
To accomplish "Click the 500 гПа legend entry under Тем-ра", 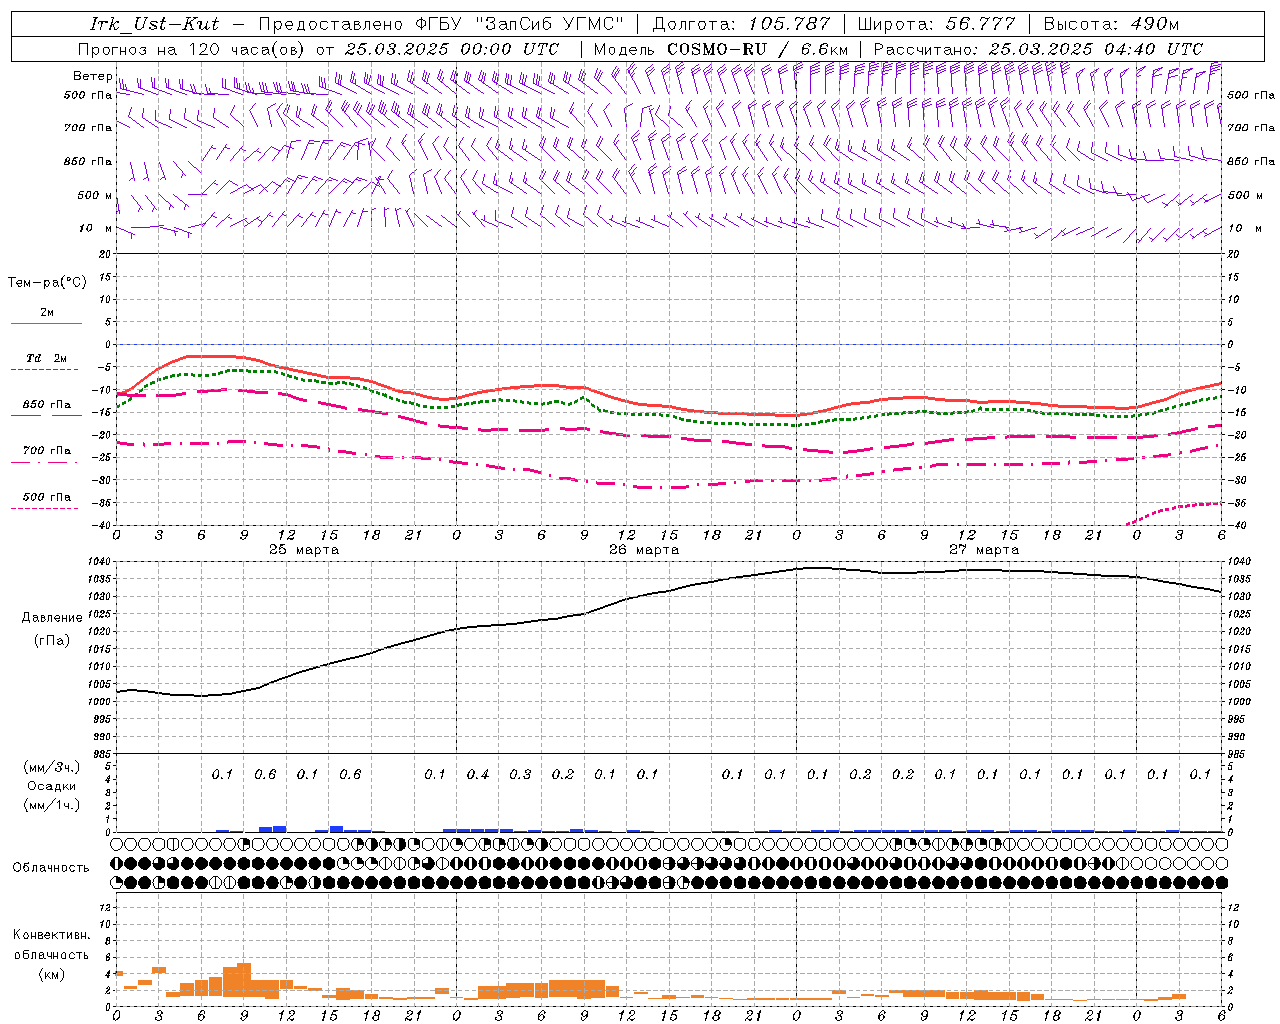I will (47, 497).
